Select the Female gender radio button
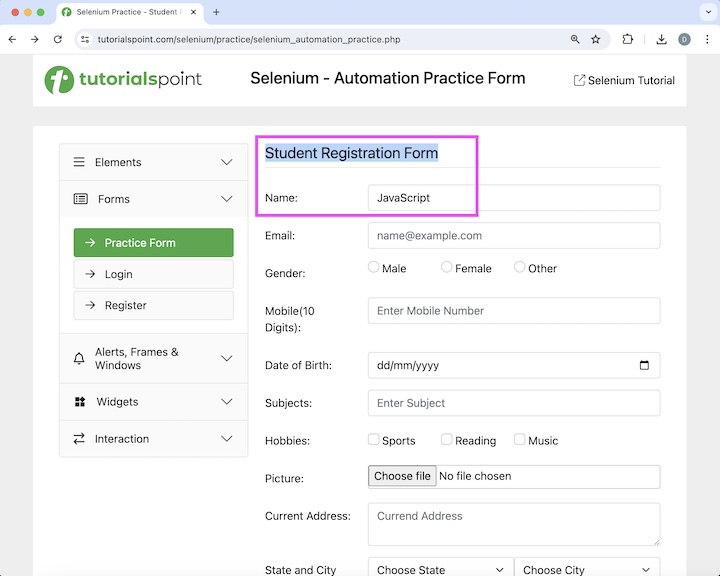Viewport: 720px width, 576px height. [x=446, y=267]
